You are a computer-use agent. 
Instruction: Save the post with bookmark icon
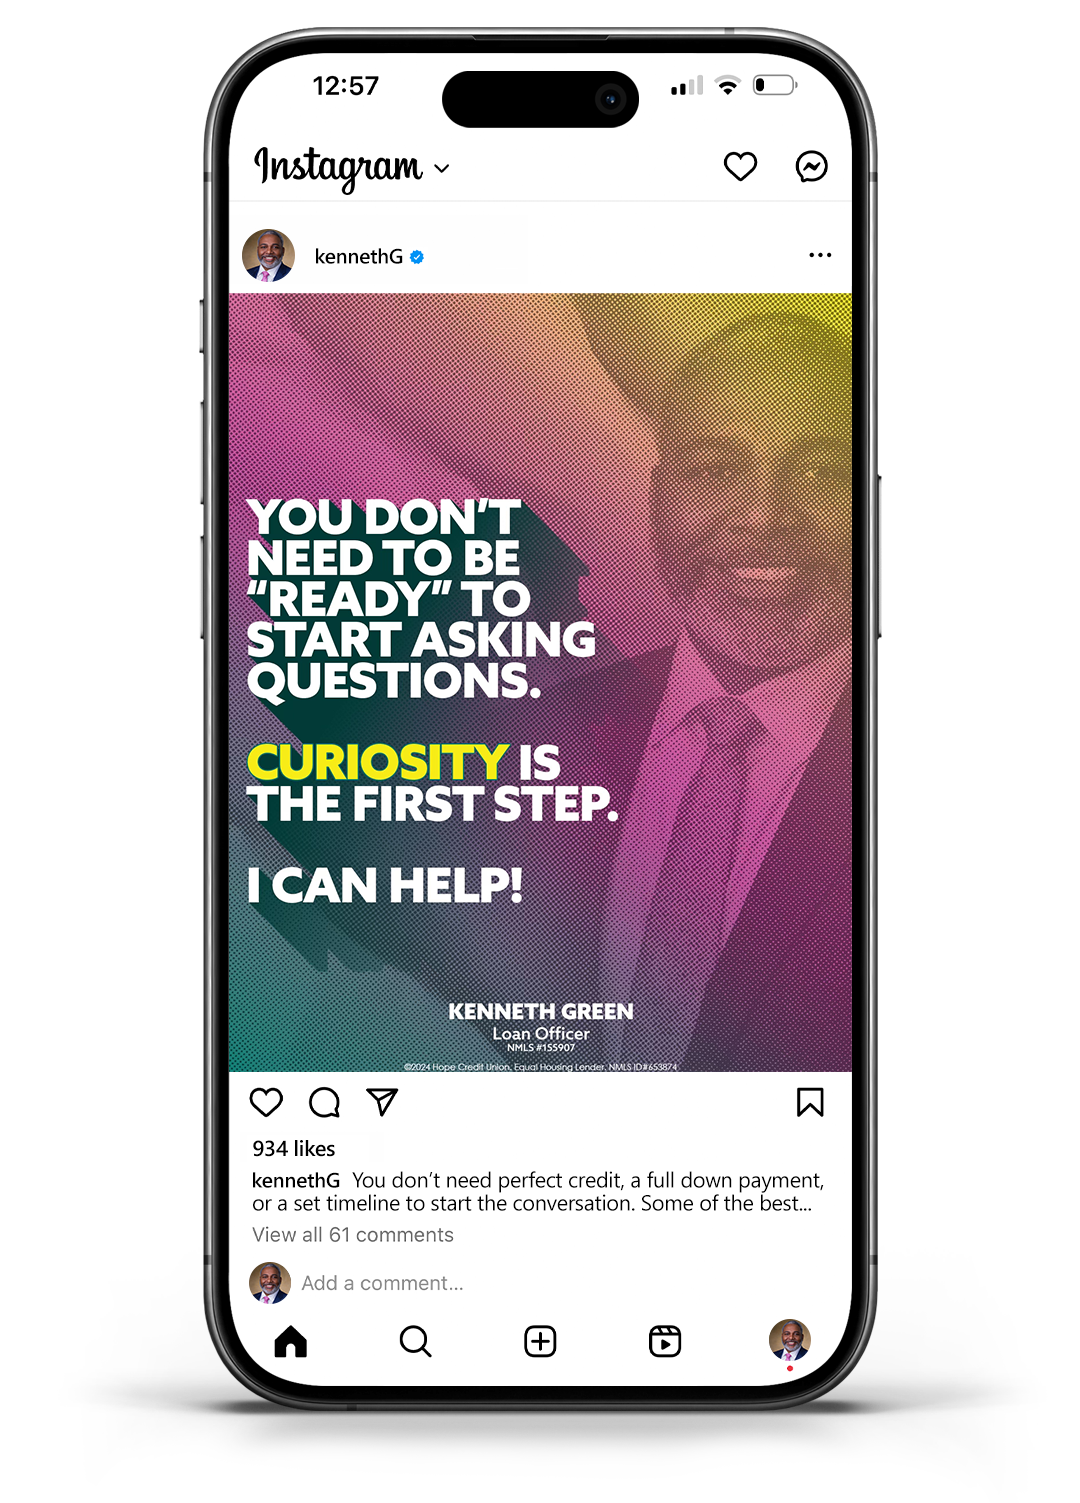point(810,1102)
